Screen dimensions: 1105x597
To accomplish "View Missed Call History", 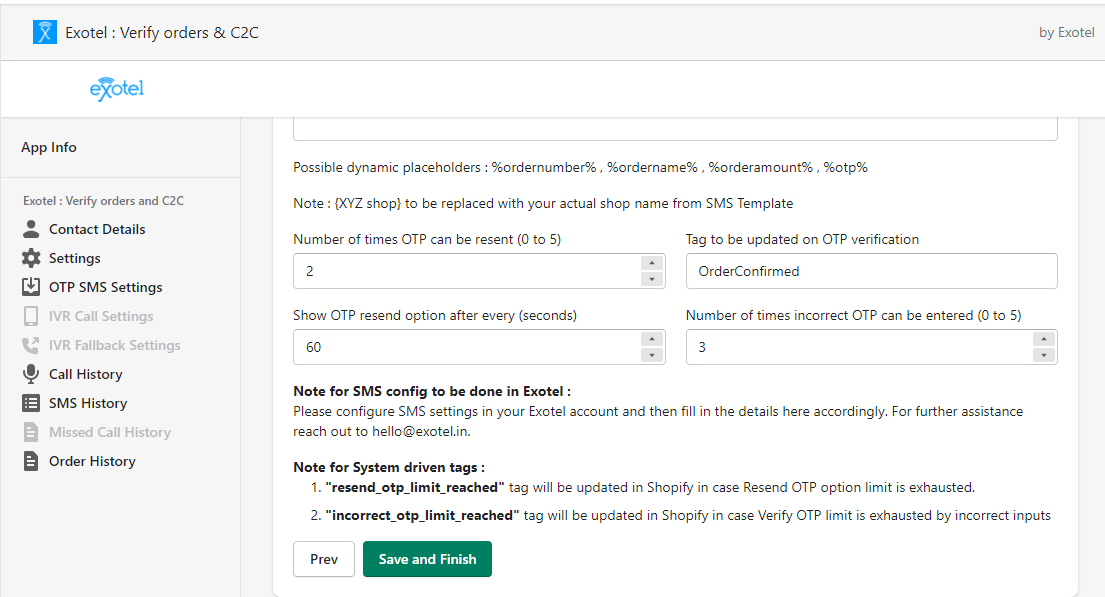I will pyautogui.click(x=110, y=431).
